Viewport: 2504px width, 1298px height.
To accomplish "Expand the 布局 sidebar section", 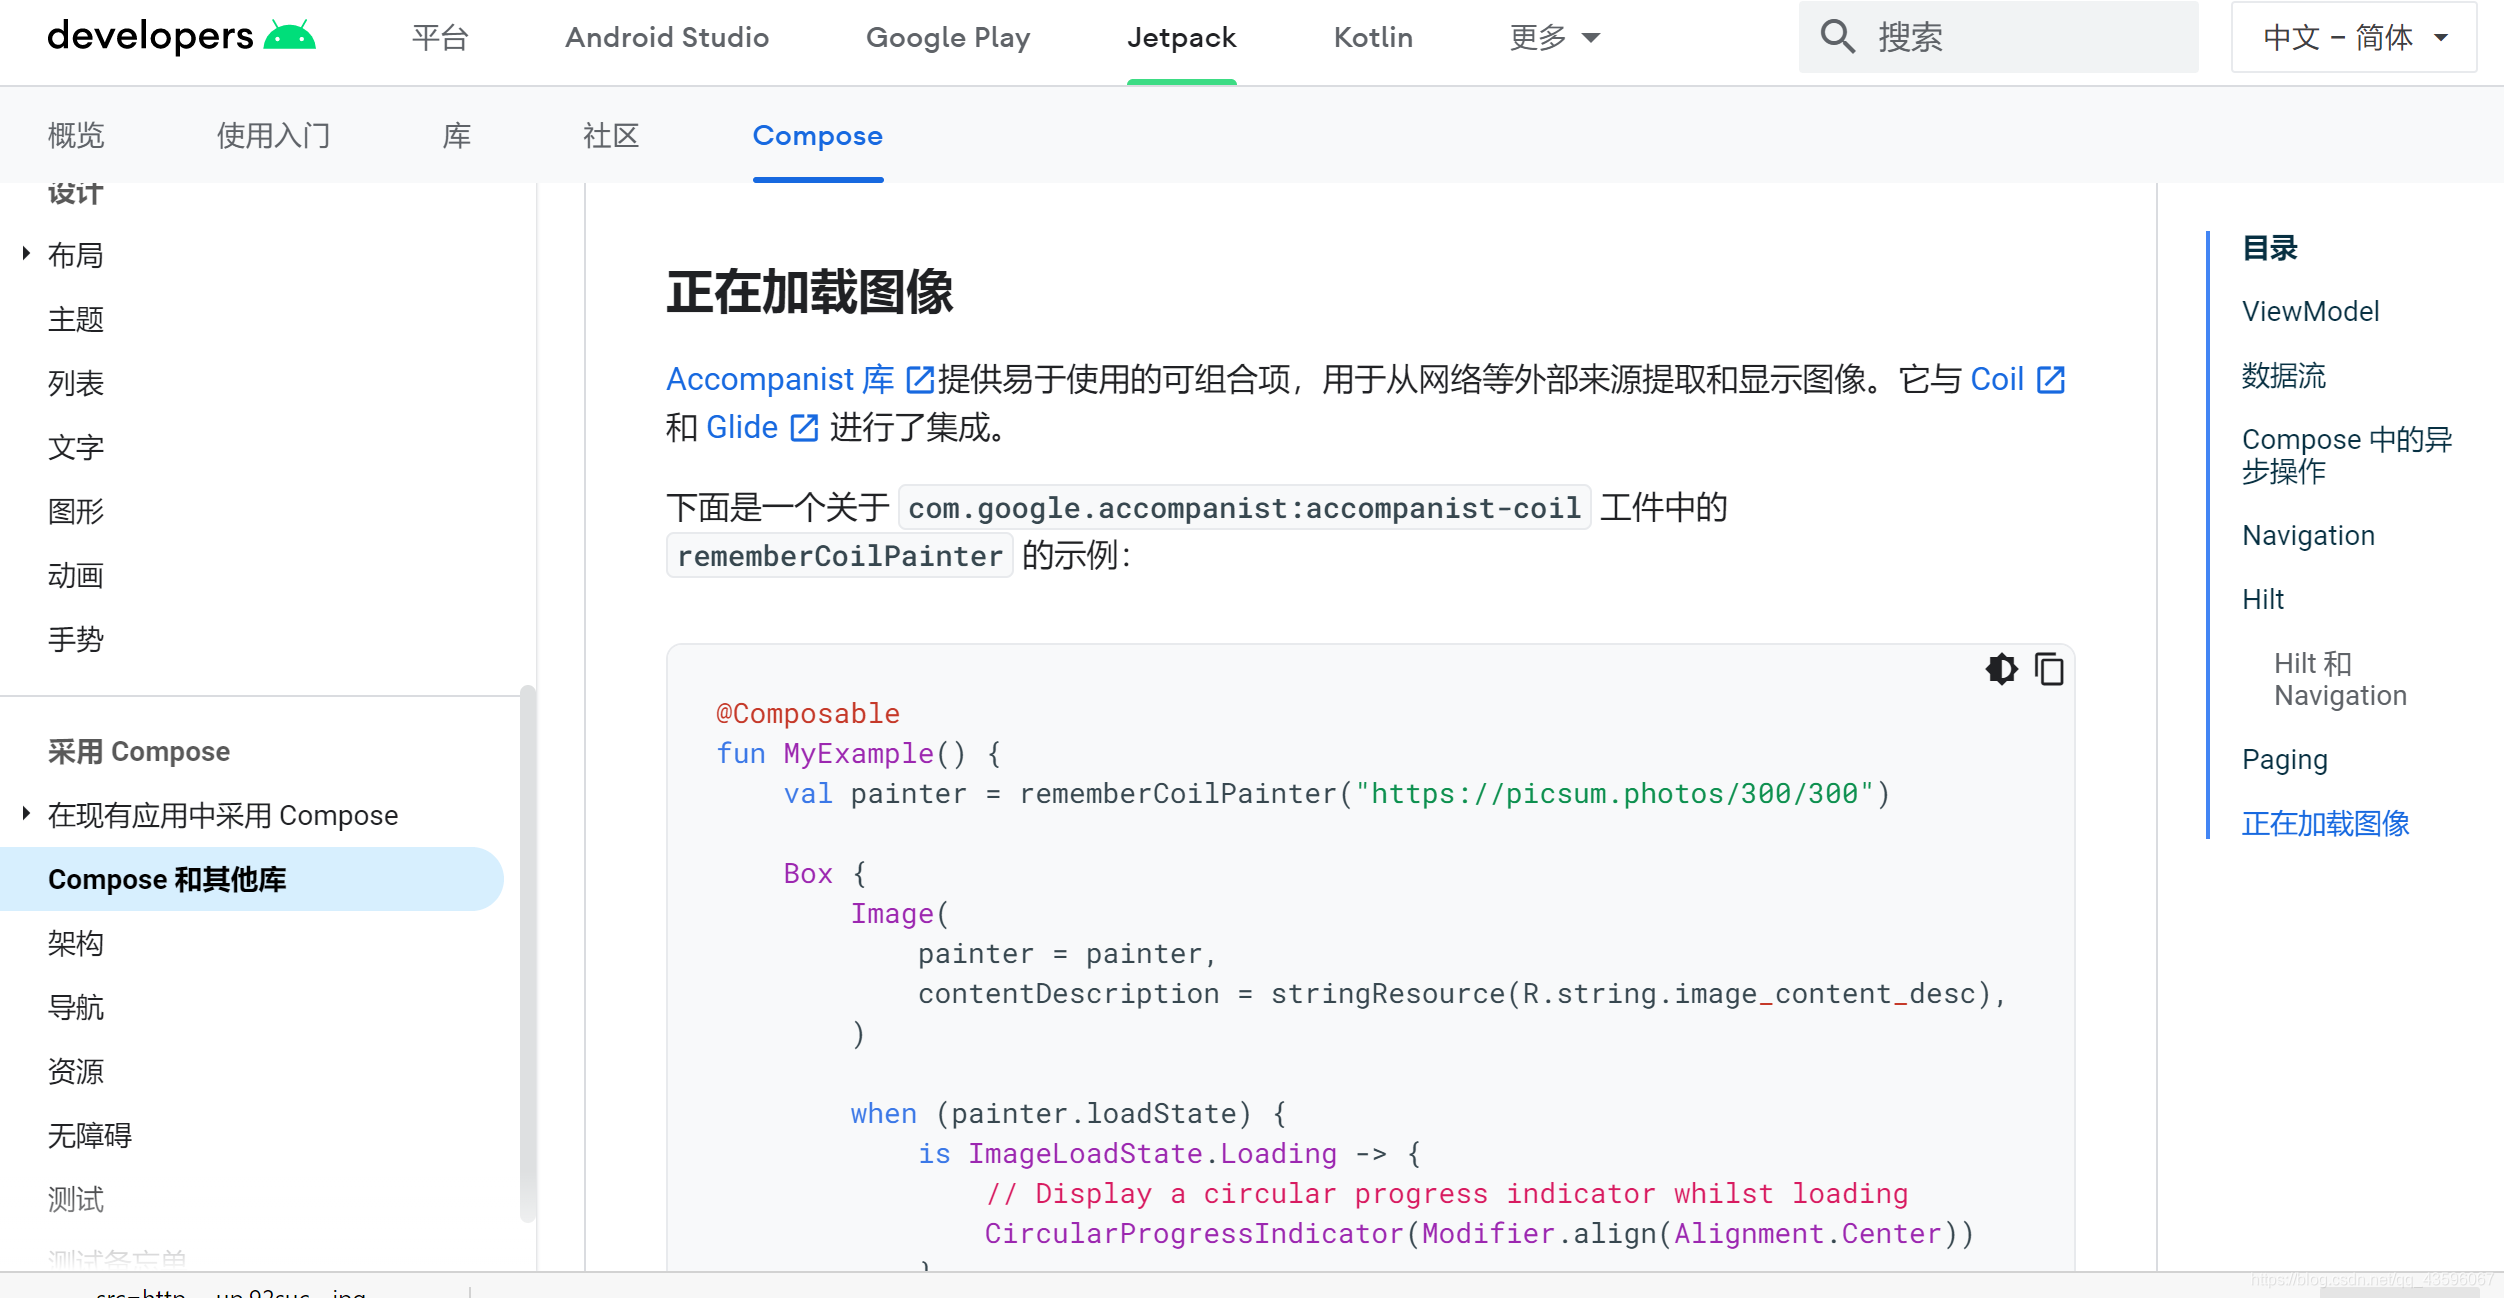I will (26, 254).
